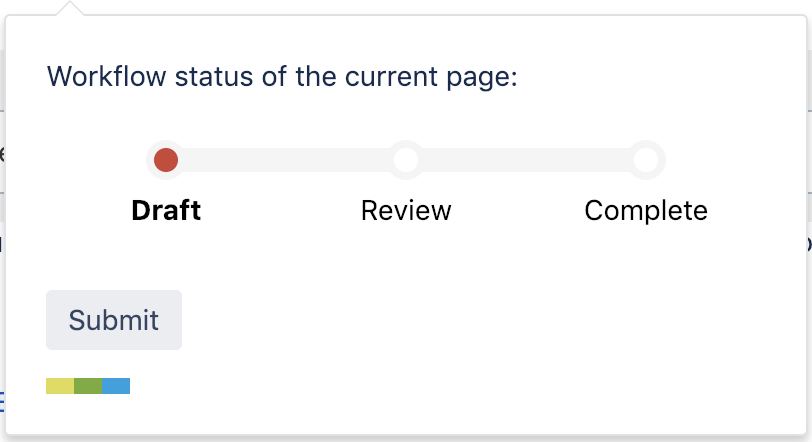812x442 pixels.
Task: Click the blue color block
Action: click(x=116, y=386)
